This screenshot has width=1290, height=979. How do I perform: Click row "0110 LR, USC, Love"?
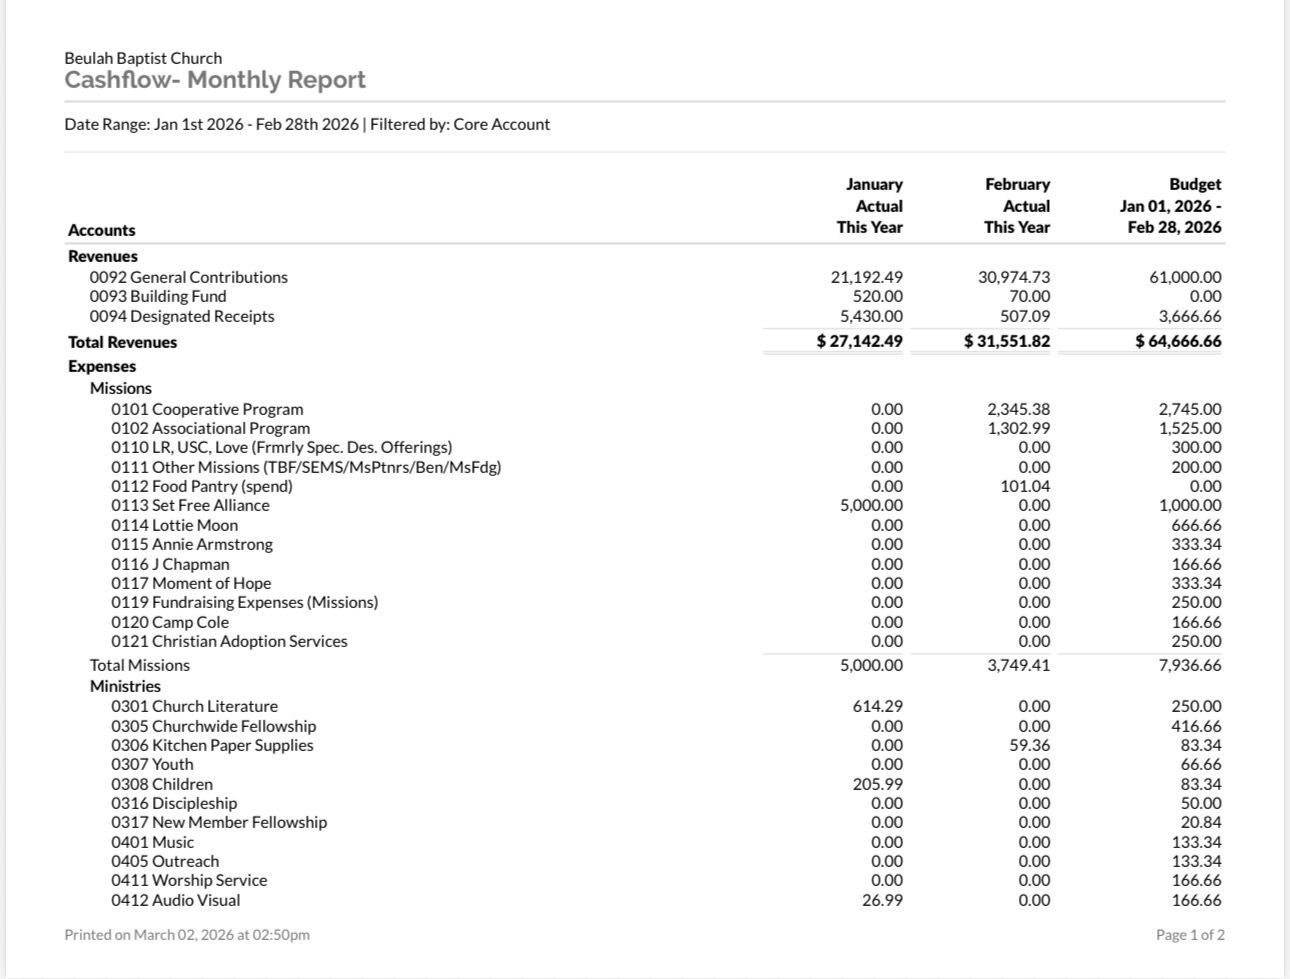(645, 447)
